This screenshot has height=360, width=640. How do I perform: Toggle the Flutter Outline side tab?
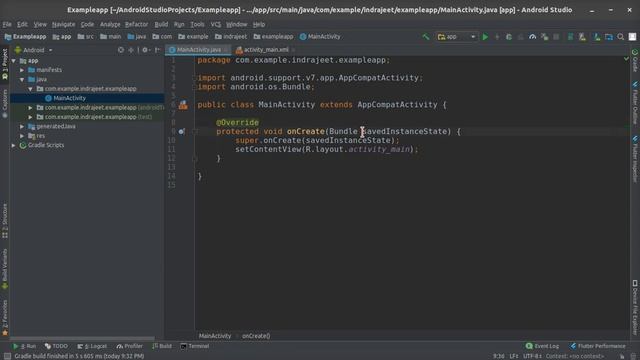(x=635, y=103)
